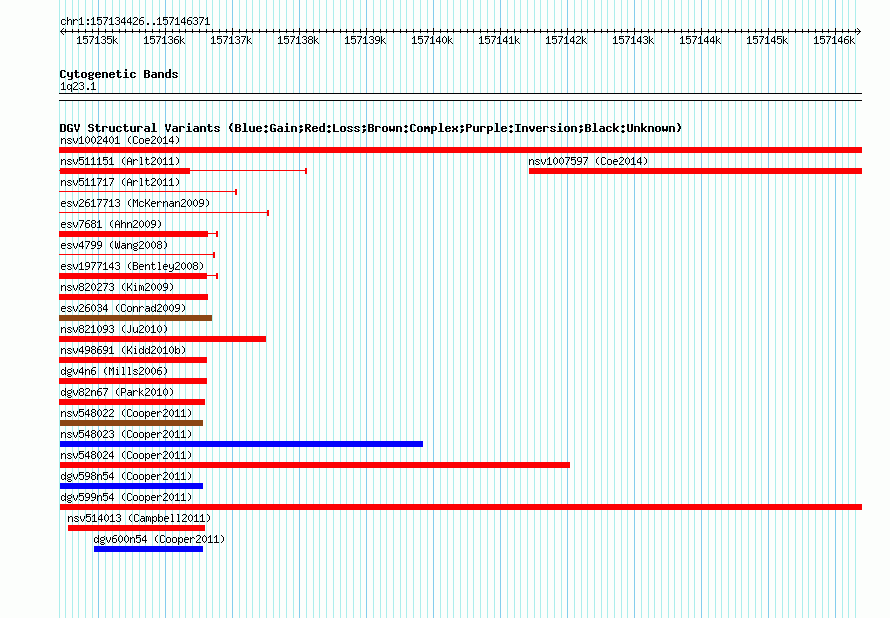Click the nsv821093 (Ju2010) label
Image resolution: width=890 pixels, height=618 pixels.
coord(114,329)
